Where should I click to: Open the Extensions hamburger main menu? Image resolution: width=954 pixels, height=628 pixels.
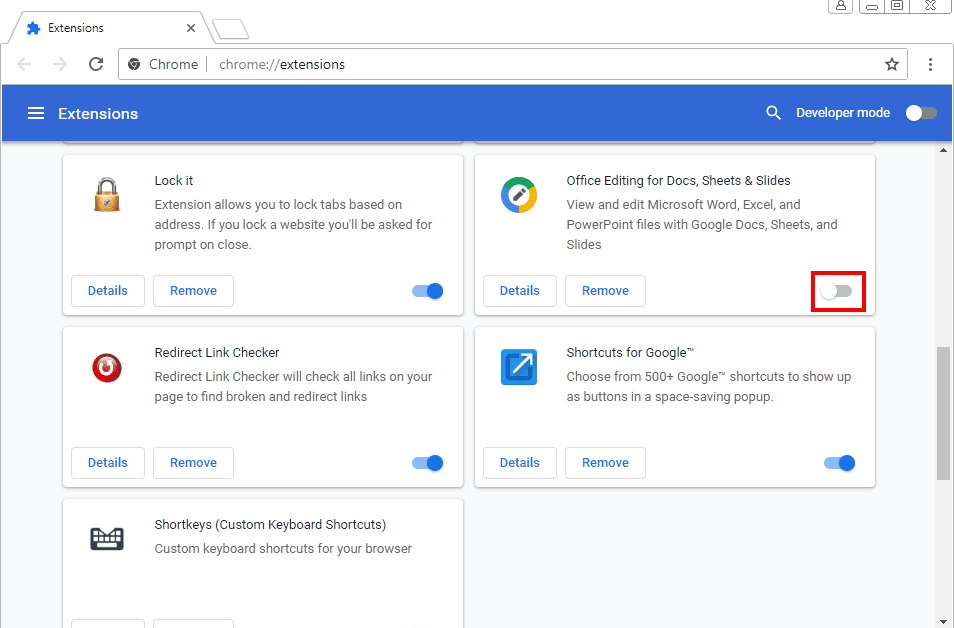[x=36, y=113]
